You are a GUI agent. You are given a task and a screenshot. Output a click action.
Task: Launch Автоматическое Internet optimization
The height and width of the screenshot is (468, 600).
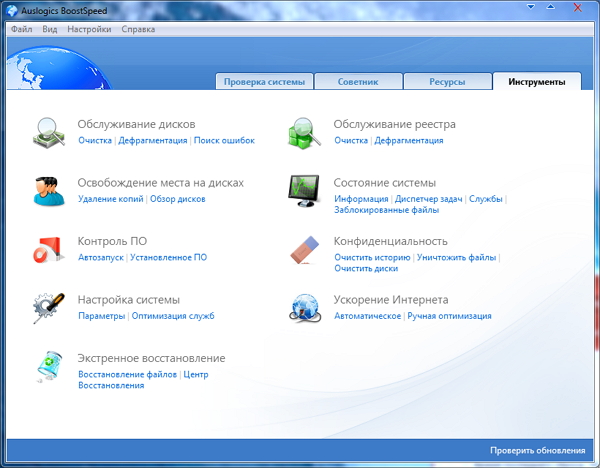pos(367,316)
